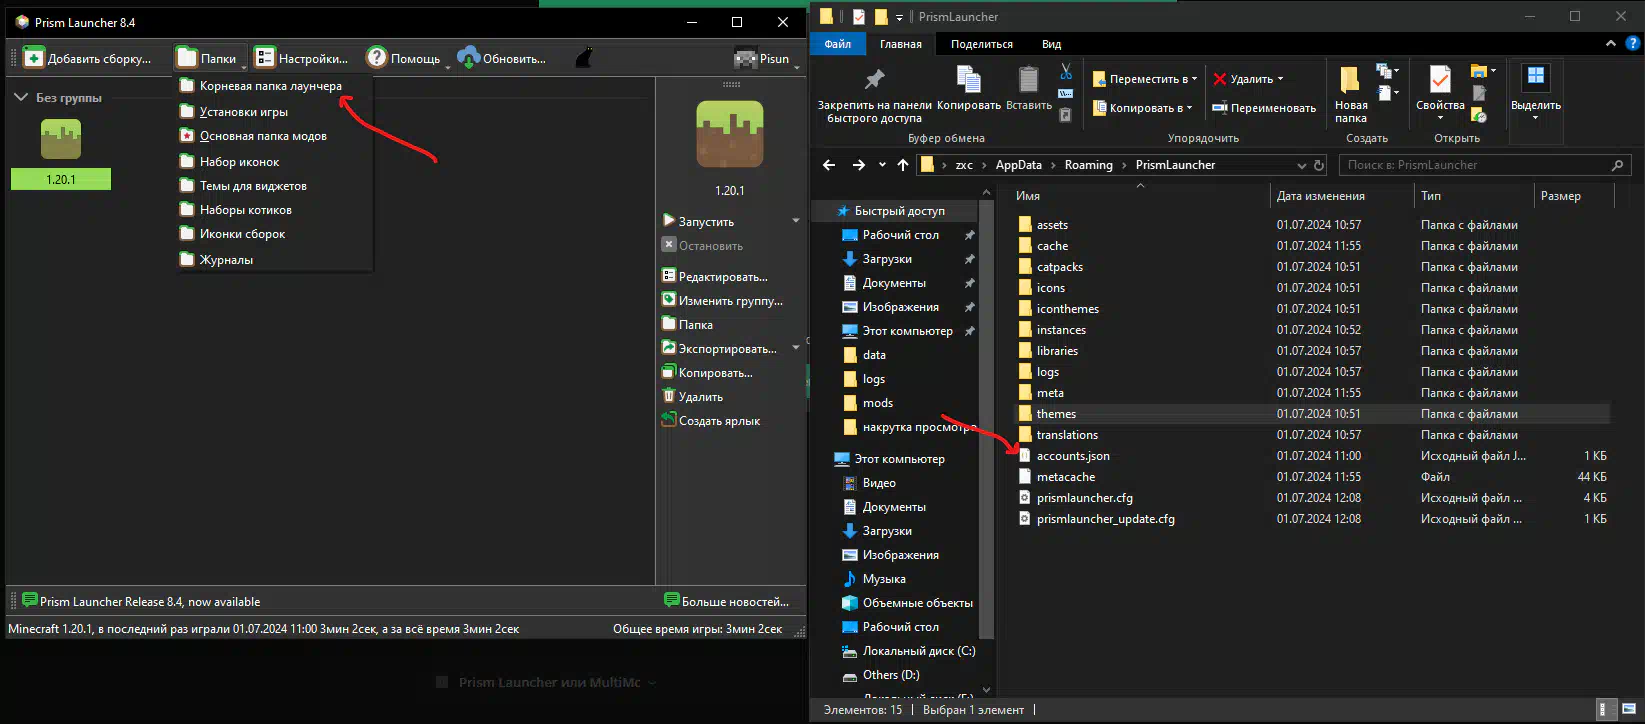1645x724 pixels.
Task: Click the Explorer Forward navigation arrow
Action: [859, 165]
